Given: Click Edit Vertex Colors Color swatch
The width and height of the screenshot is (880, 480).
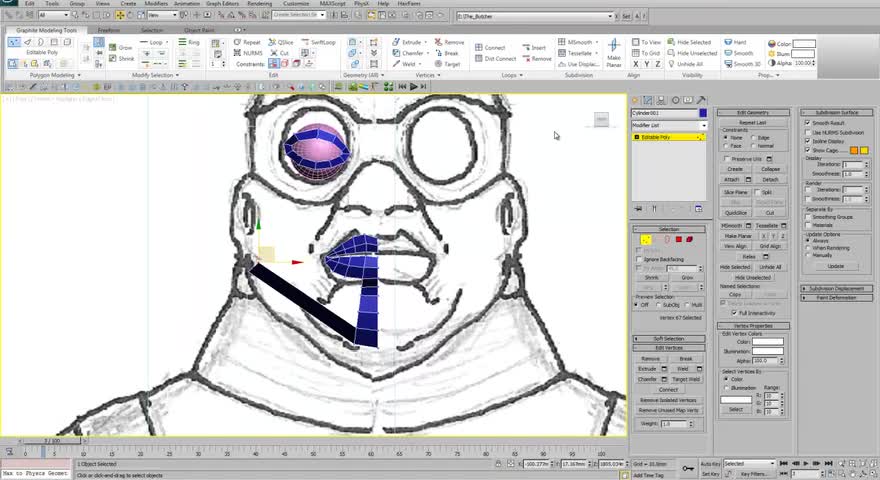Looking at the screenshot, I should tap(768, 341).
